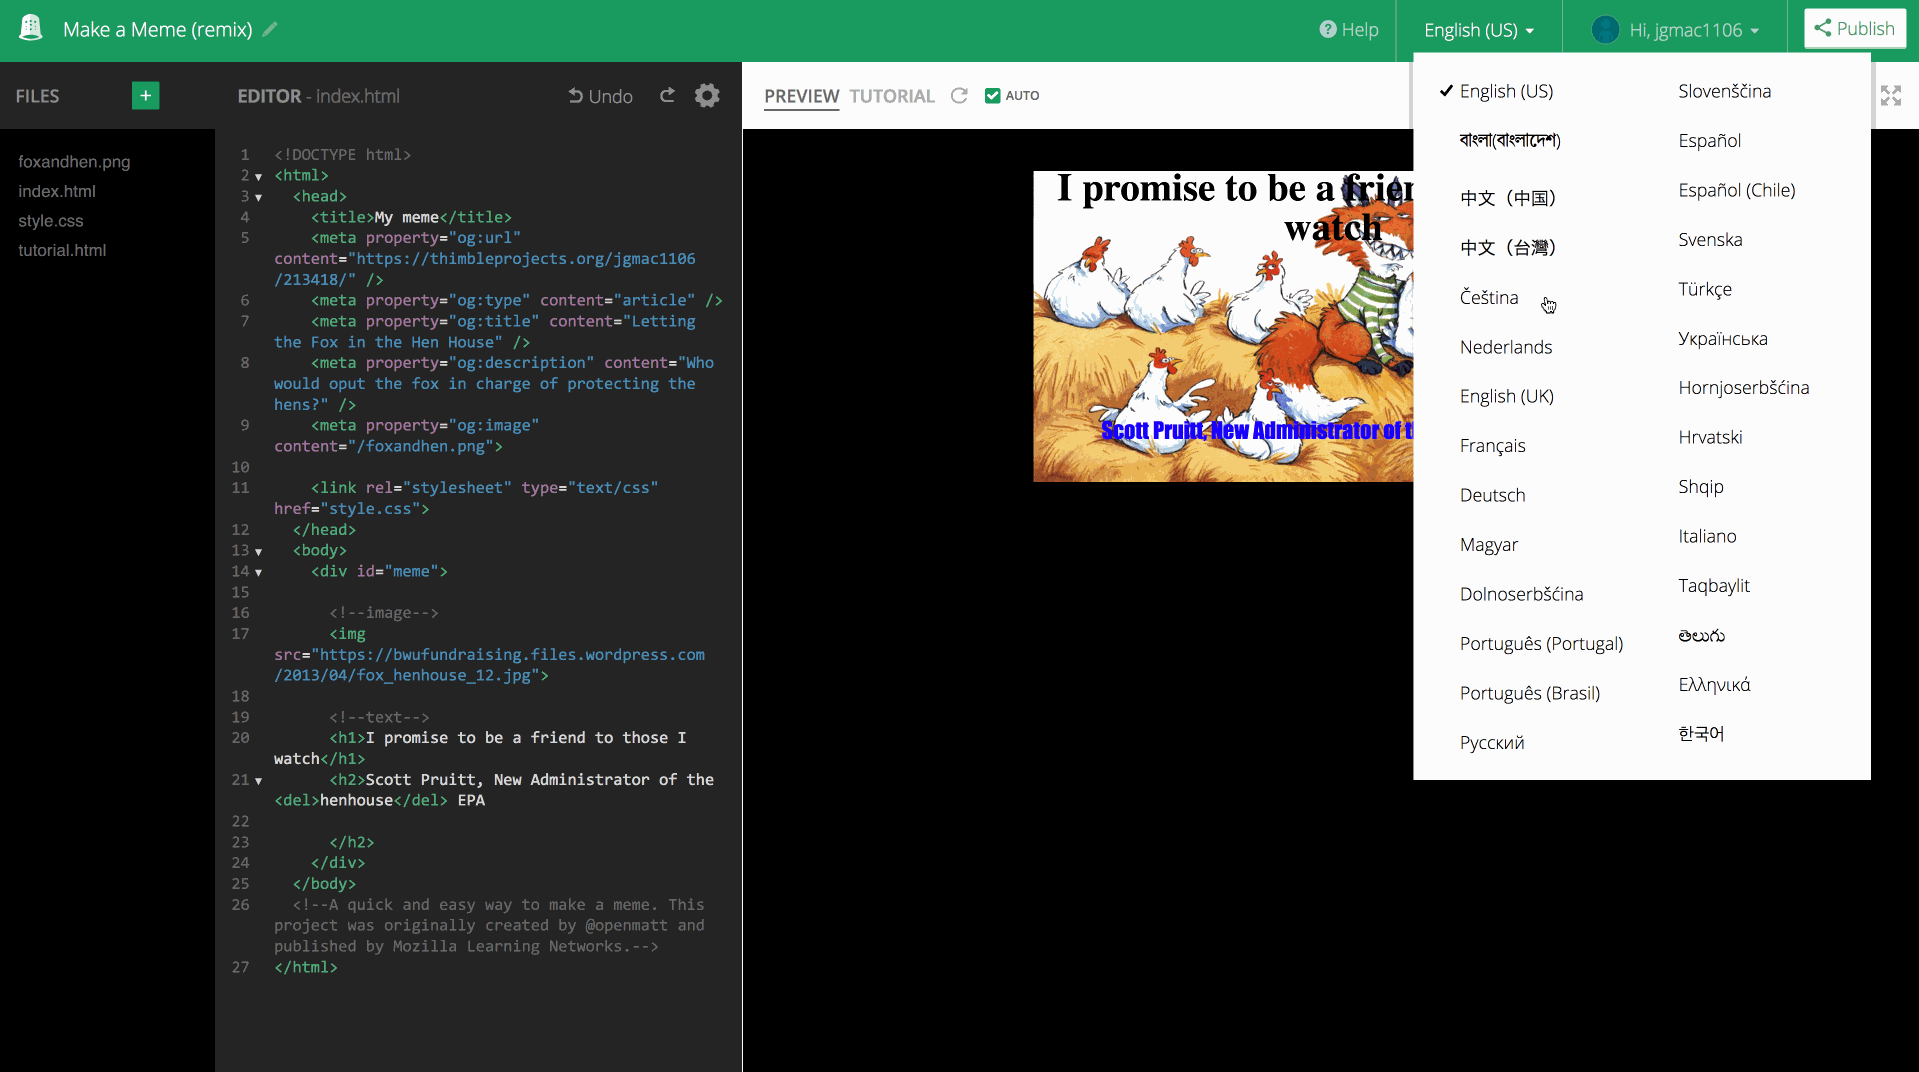
Task: Click the h1 text on code line 20
Action: point(480,748)
